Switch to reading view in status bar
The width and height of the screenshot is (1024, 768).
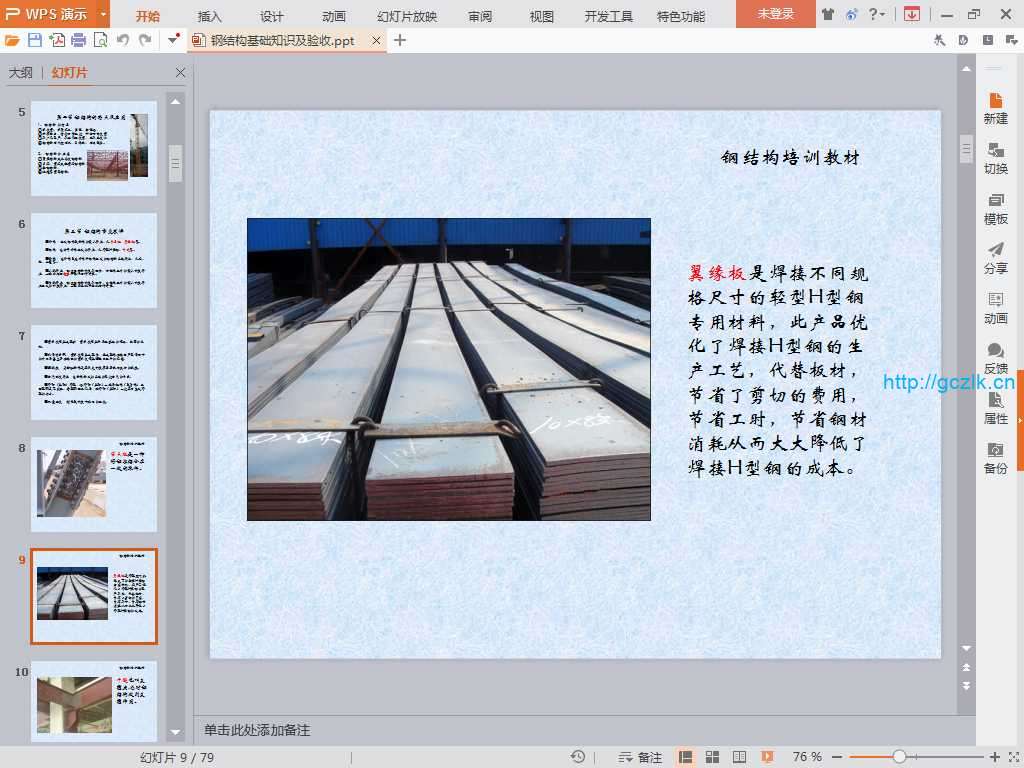tap(739, 757)
